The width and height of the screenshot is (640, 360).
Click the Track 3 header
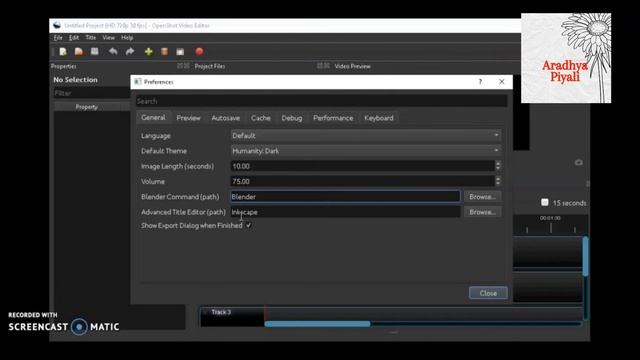pyautogui.click(x=232, y=316)
